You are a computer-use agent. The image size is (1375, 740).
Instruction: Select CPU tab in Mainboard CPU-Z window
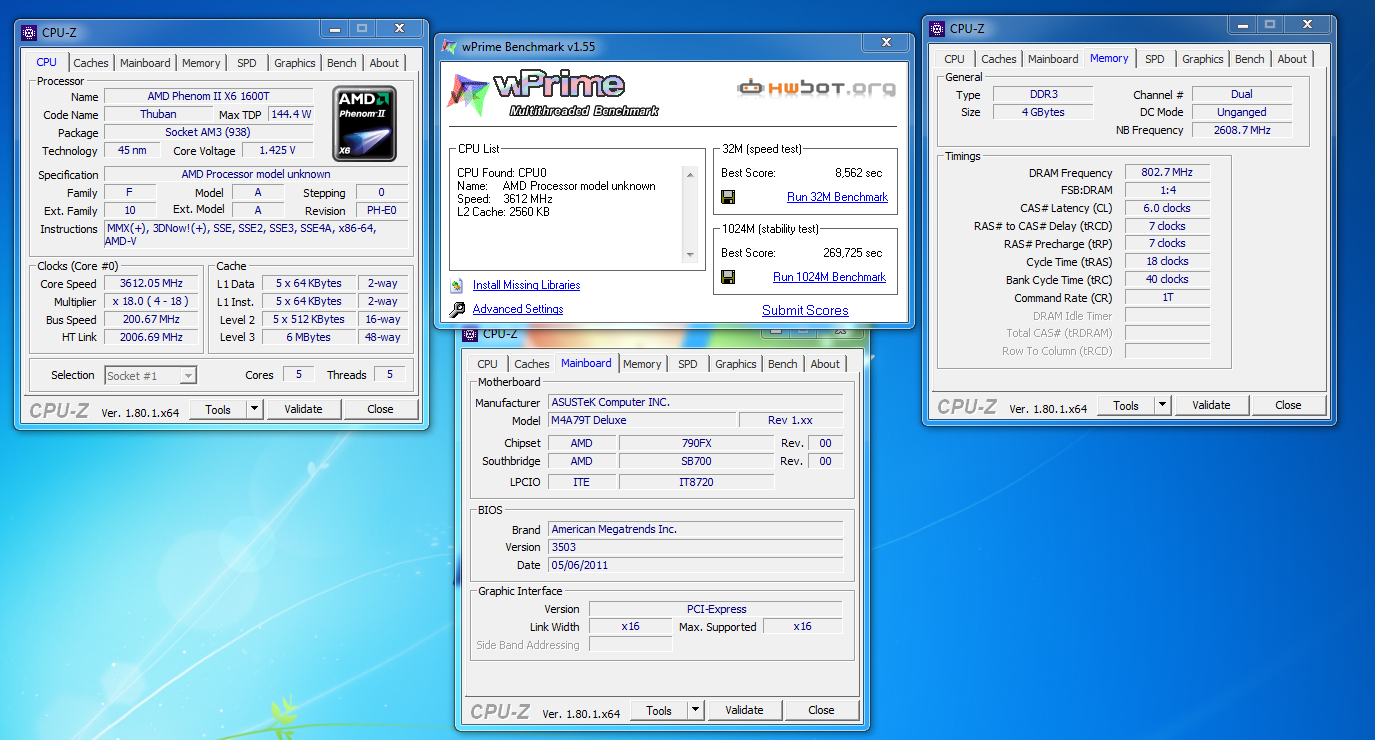(488, 364)
